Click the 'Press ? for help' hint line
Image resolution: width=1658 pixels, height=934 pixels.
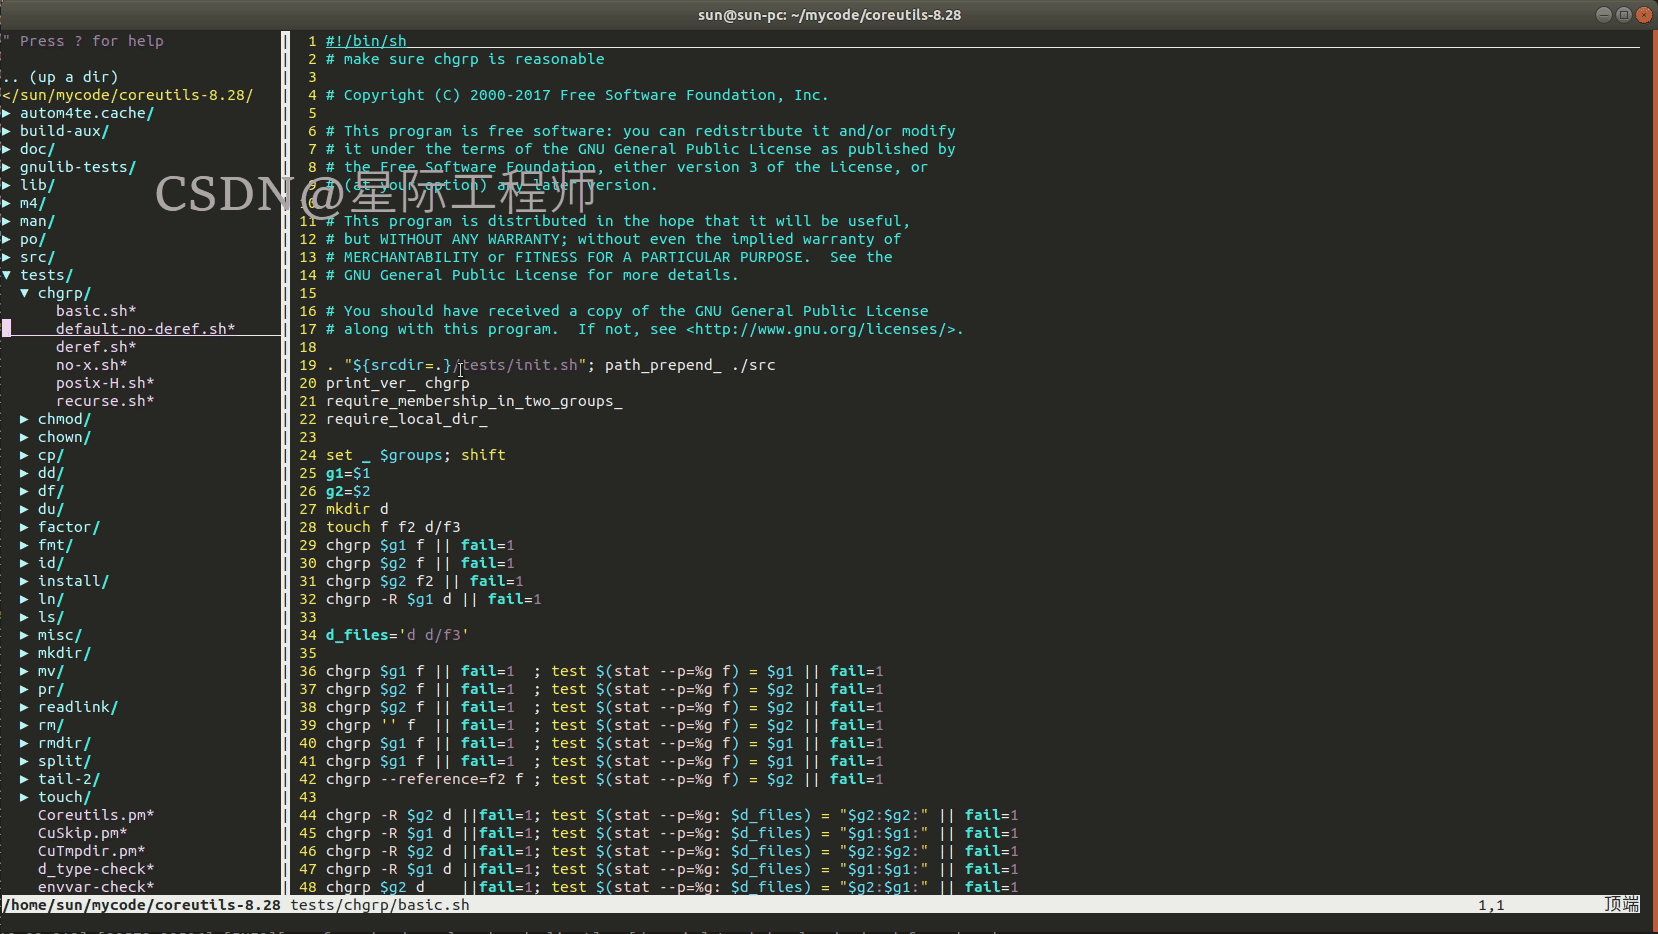[x=83, y=41]
